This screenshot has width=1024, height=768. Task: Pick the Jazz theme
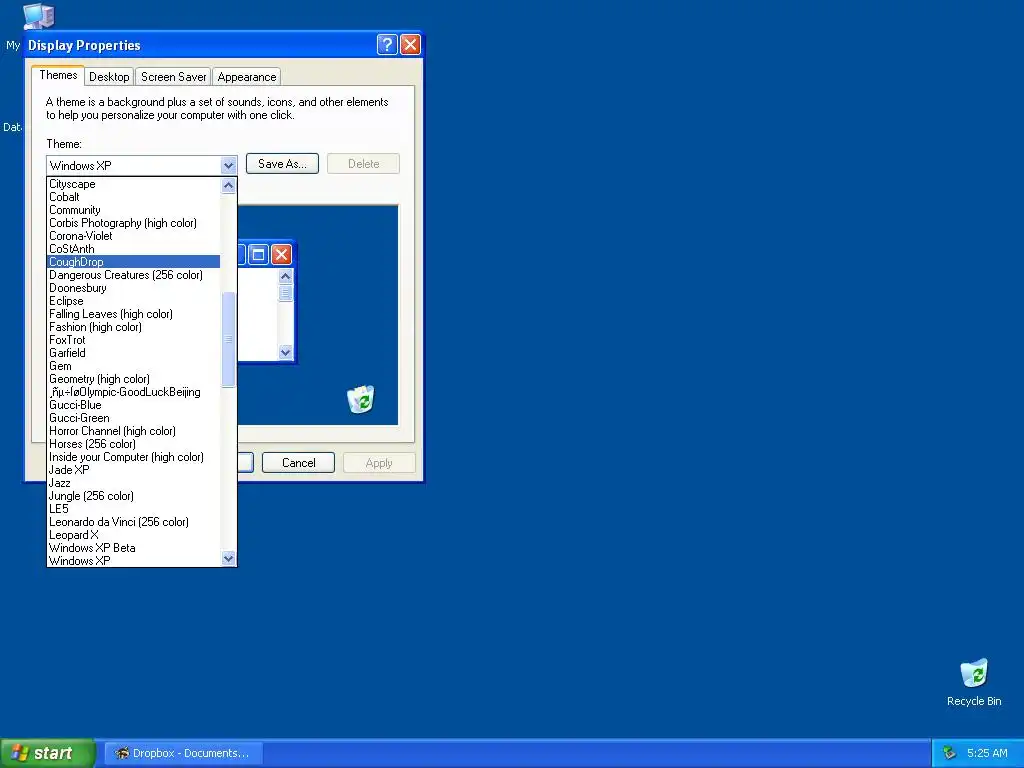tap(134, 483)
